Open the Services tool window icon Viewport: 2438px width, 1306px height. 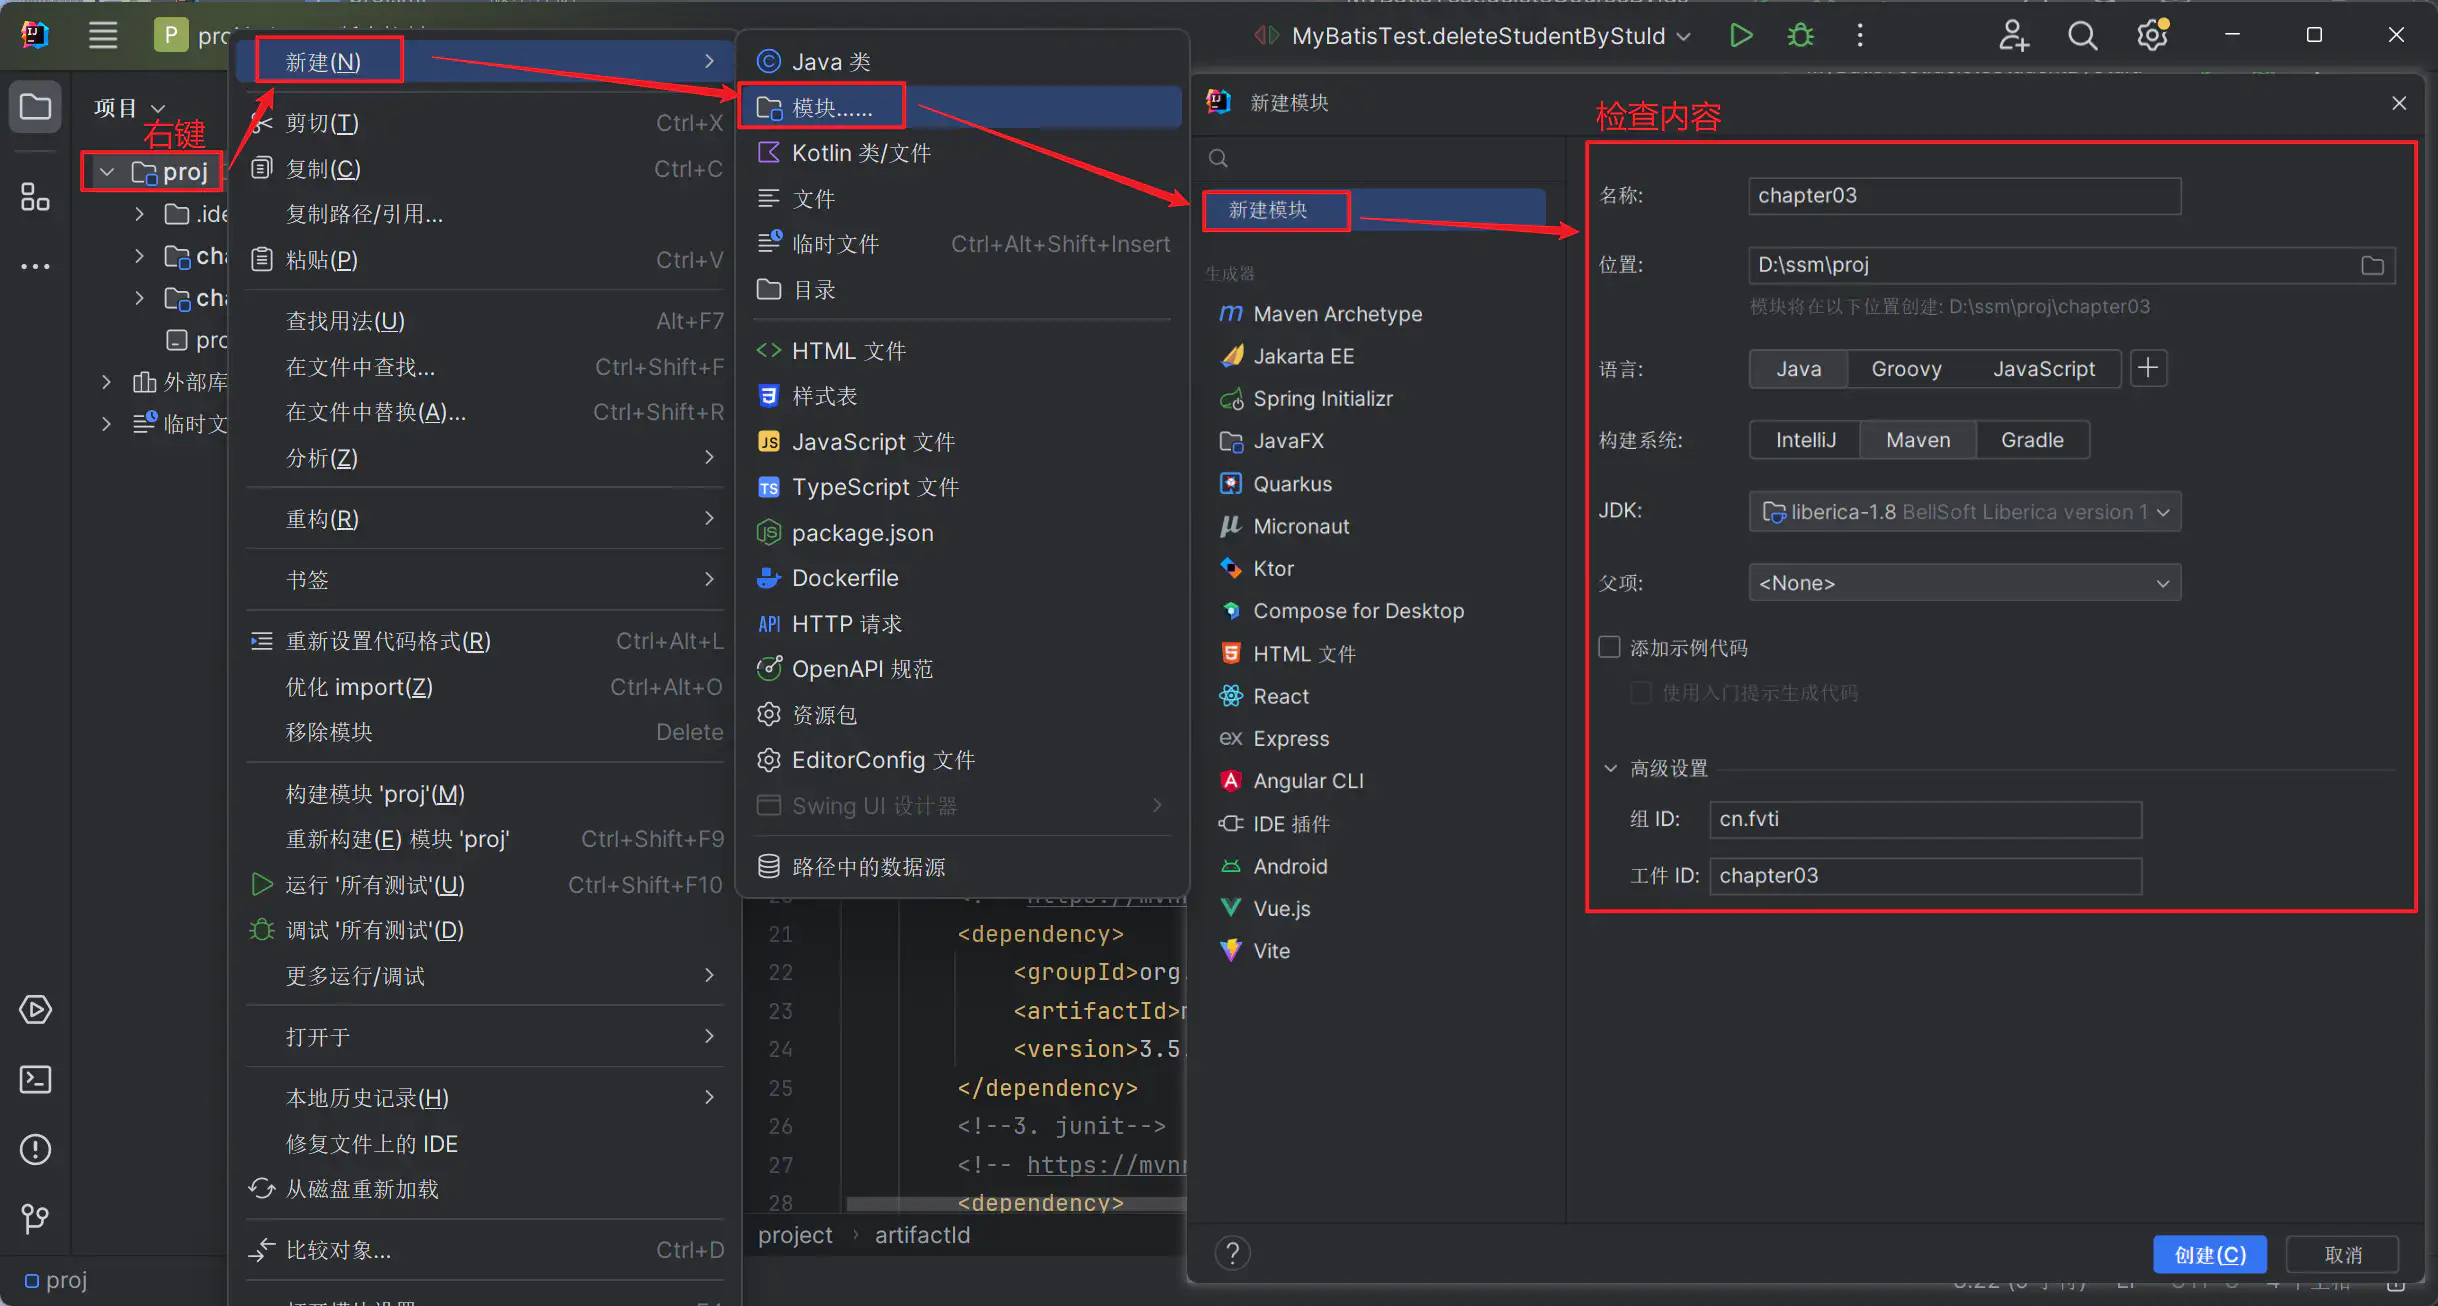(36, 1009)
